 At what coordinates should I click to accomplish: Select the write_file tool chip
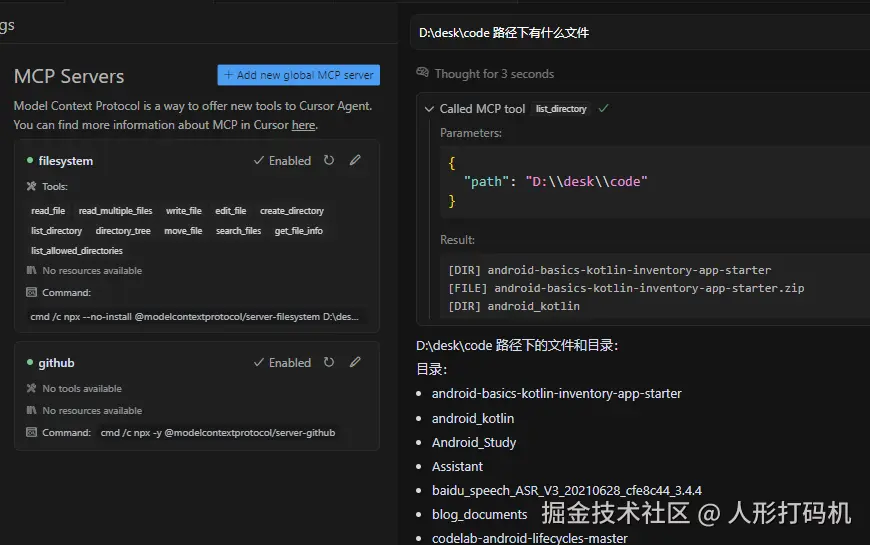pos(184,211)
